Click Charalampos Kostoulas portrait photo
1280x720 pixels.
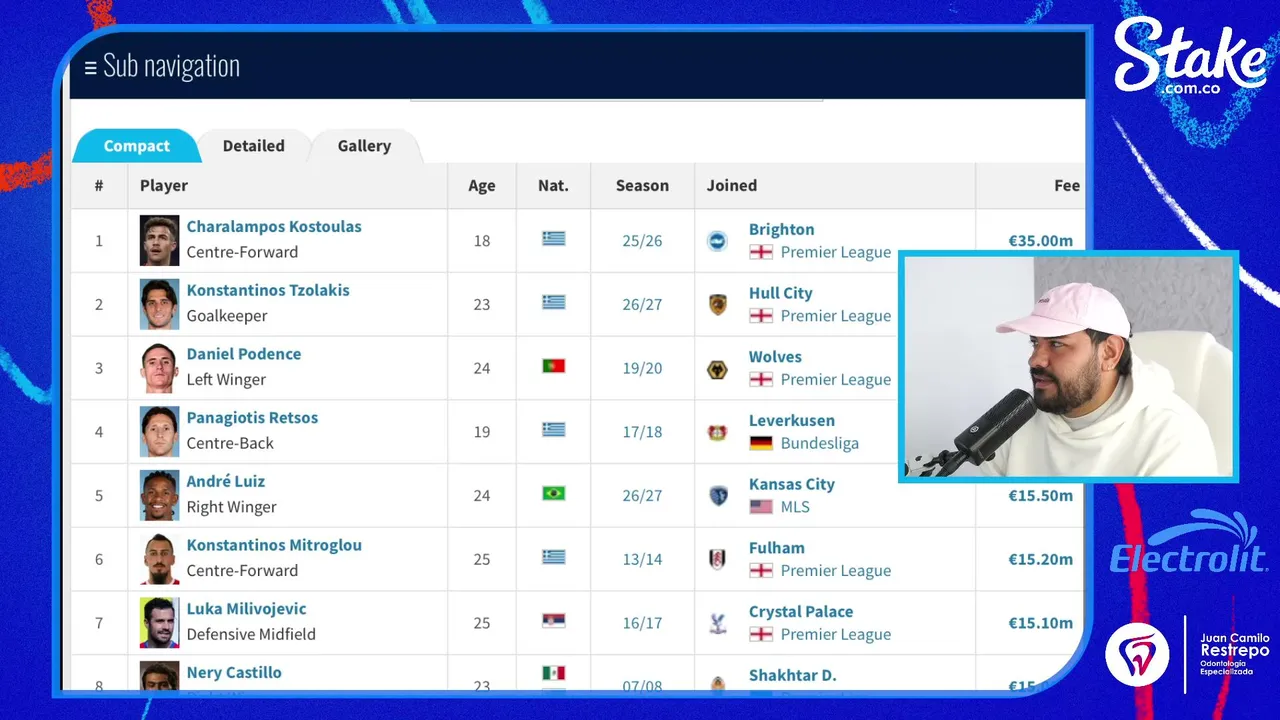click(159, 240)
